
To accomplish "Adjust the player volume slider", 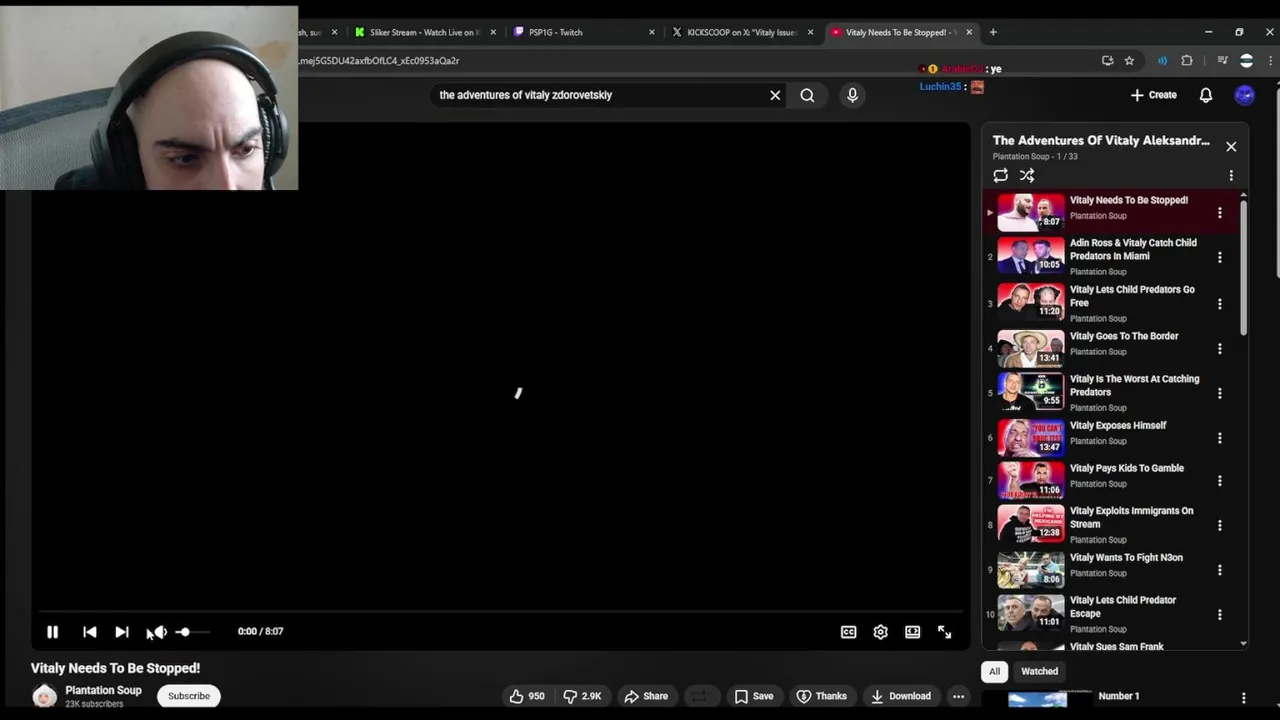I will coord(192,632).
